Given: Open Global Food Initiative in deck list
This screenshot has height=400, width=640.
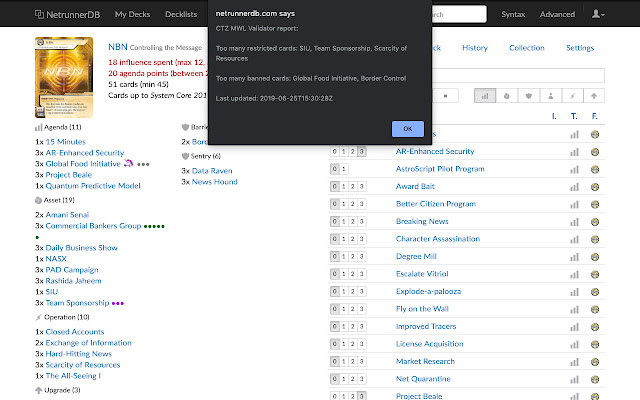Looking at the screenshot, I should pyautogui.click(x=83, y=164).
